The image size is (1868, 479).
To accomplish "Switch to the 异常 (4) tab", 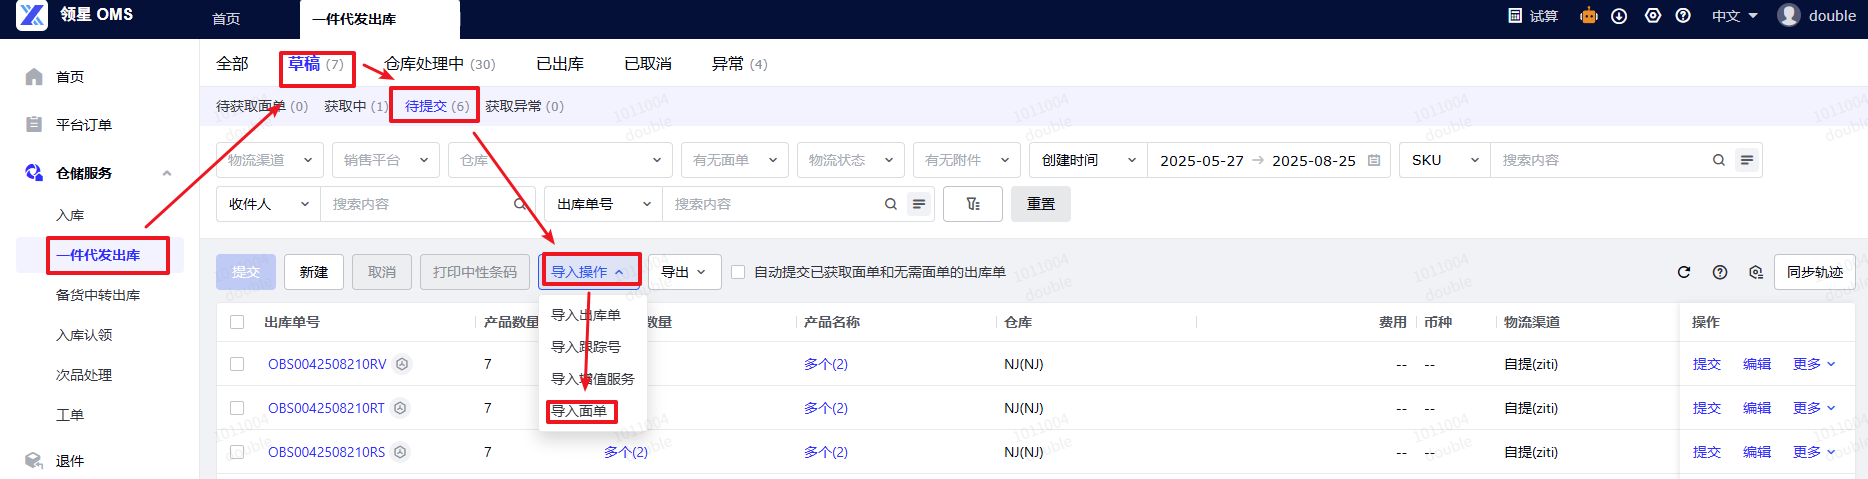I will (x=739, y=64).
